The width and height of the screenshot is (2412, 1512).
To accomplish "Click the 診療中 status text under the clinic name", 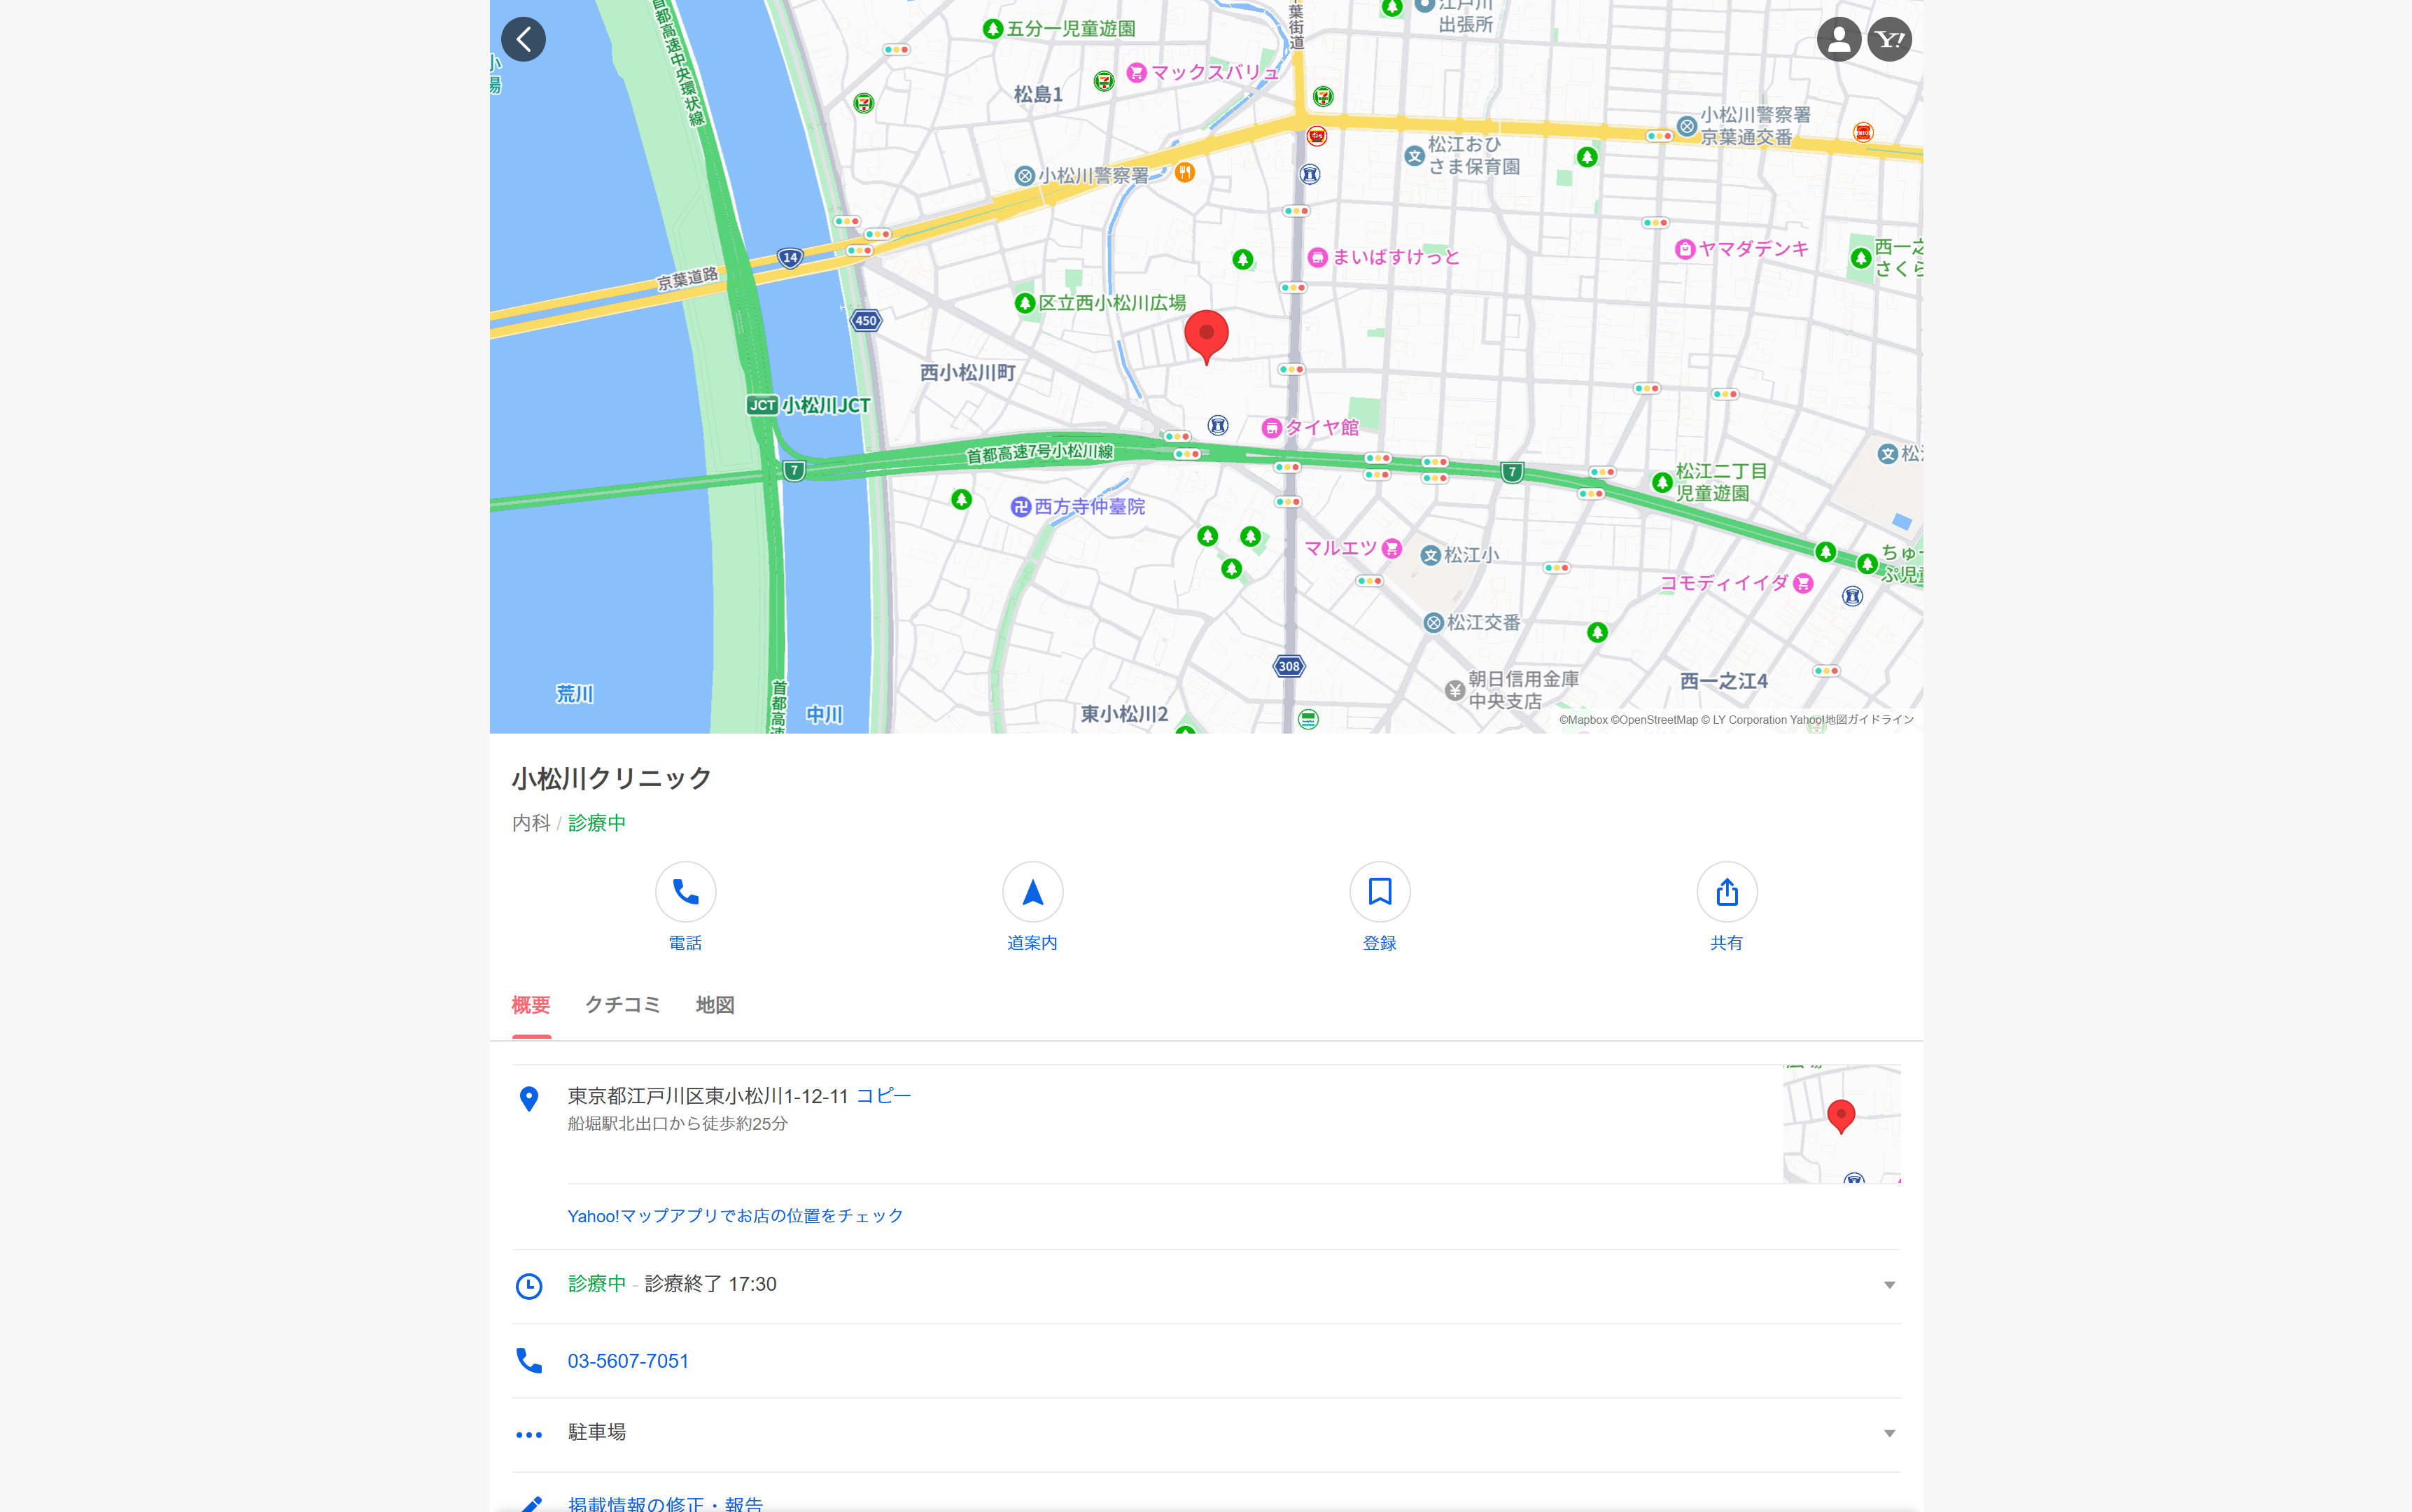I will click(597, 823).
